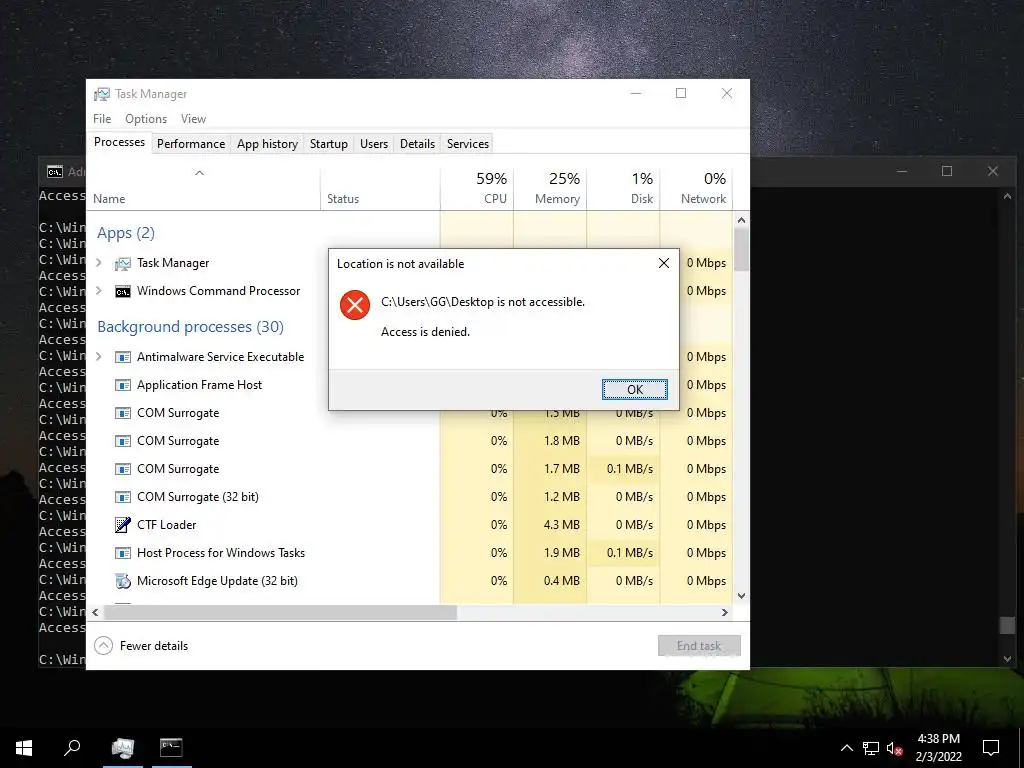
Task: Click the Command Prompt scroll-up arrow
Action: (1007, 196)
